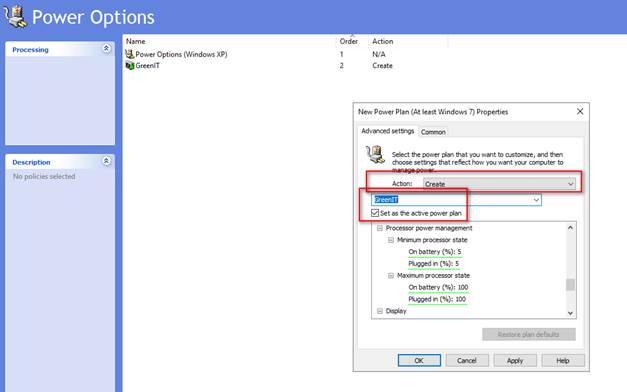627x392 pixels.
Task: Collapse the Description panel chevron
Action: [106, 161]
